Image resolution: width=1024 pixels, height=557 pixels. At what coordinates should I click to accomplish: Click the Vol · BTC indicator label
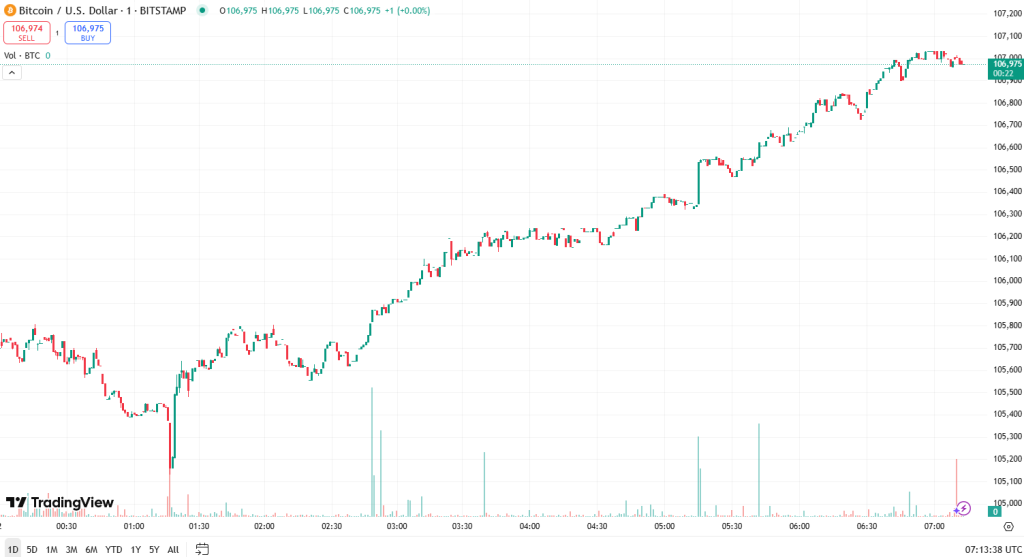pyautogui.click(x=22, y=55)
